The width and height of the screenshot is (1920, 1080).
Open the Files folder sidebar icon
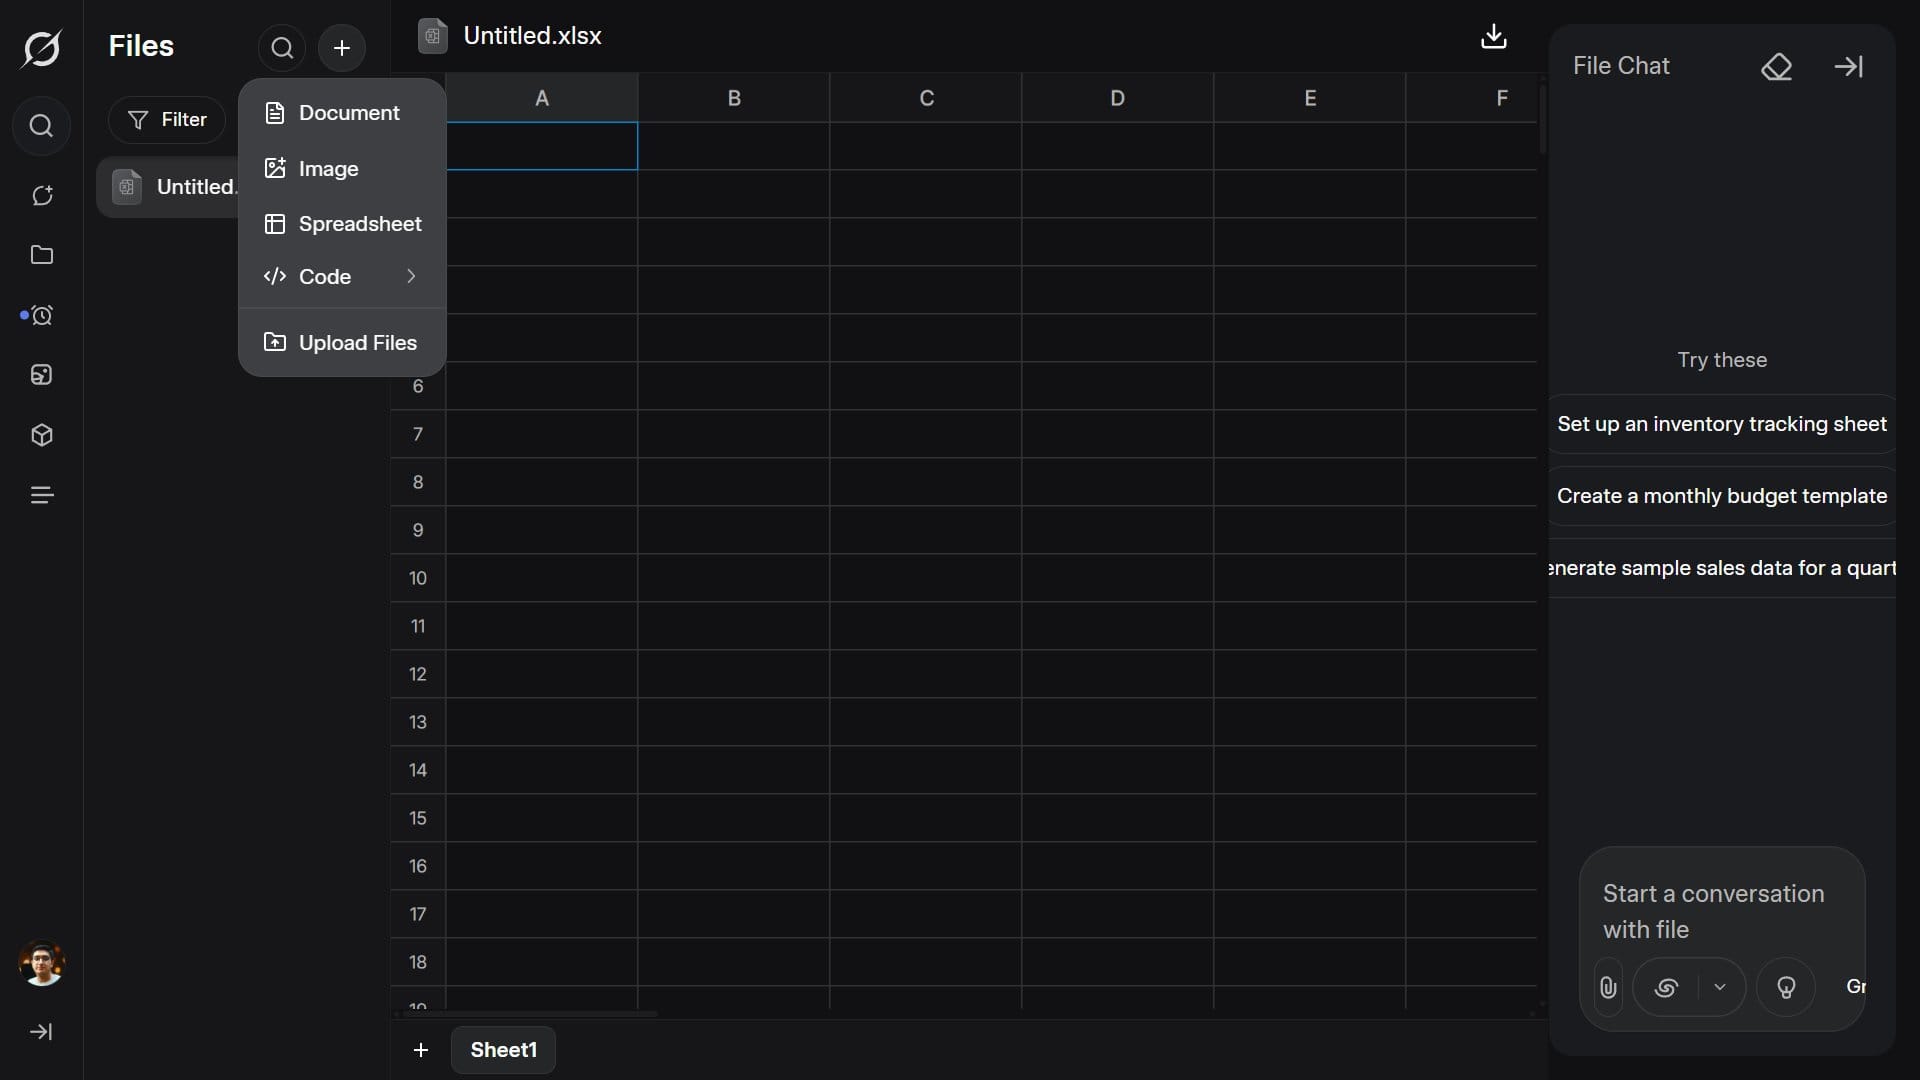click(41, 255)
